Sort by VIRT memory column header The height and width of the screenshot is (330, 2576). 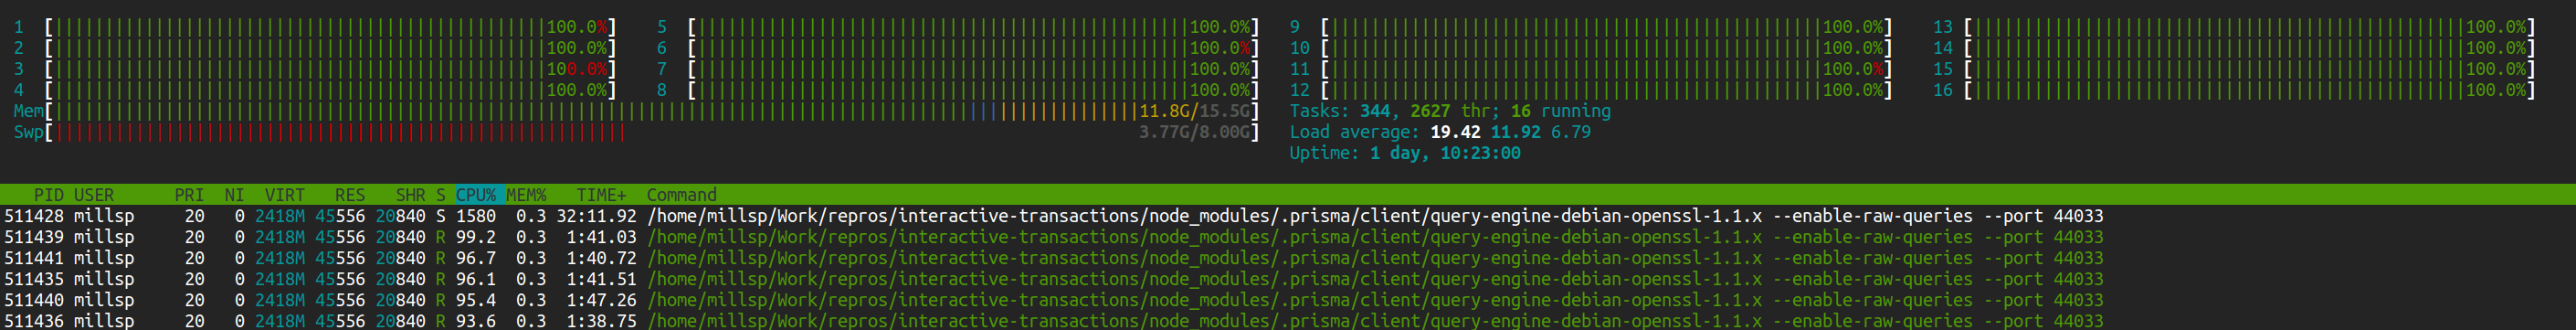(x=285, y=195)
